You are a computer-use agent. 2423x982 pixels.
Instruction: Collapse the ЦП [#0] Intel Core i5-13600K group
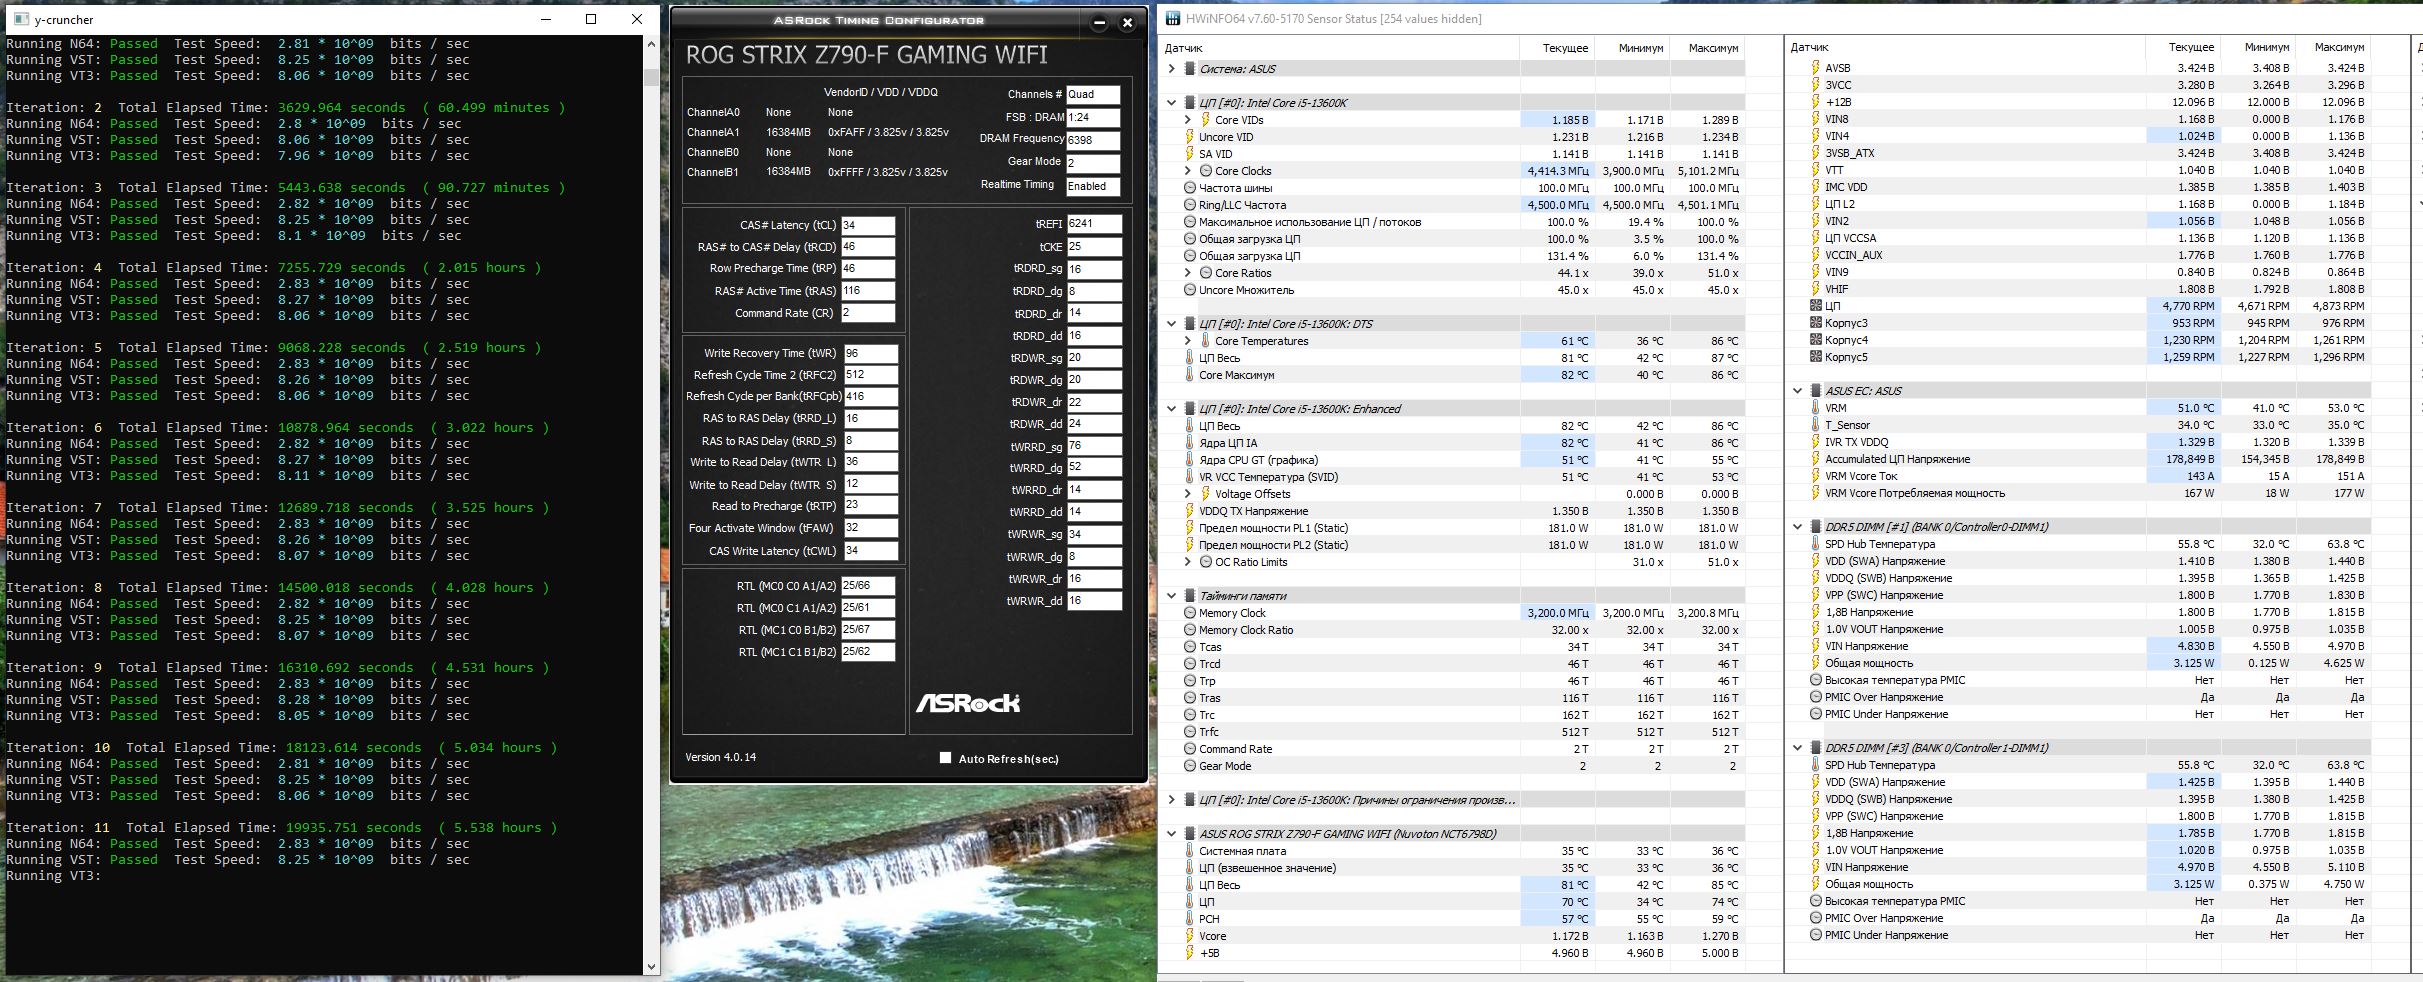point(1171,102)
